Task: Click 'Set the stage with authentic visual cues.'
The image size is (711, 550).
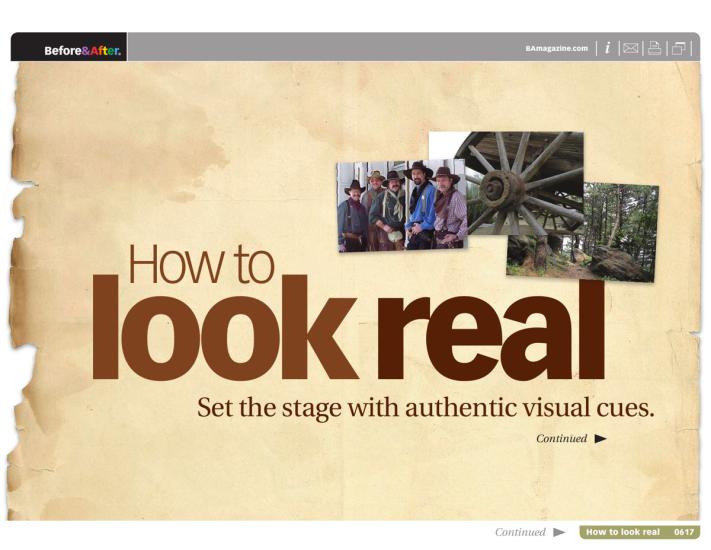Action: pyautogui.click(x=426, y=408)
